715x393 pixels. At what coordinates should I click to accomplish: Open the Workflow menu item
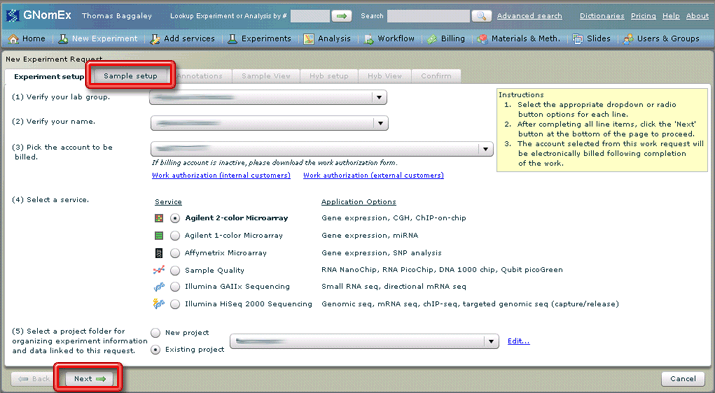click(x=389, y=39)
